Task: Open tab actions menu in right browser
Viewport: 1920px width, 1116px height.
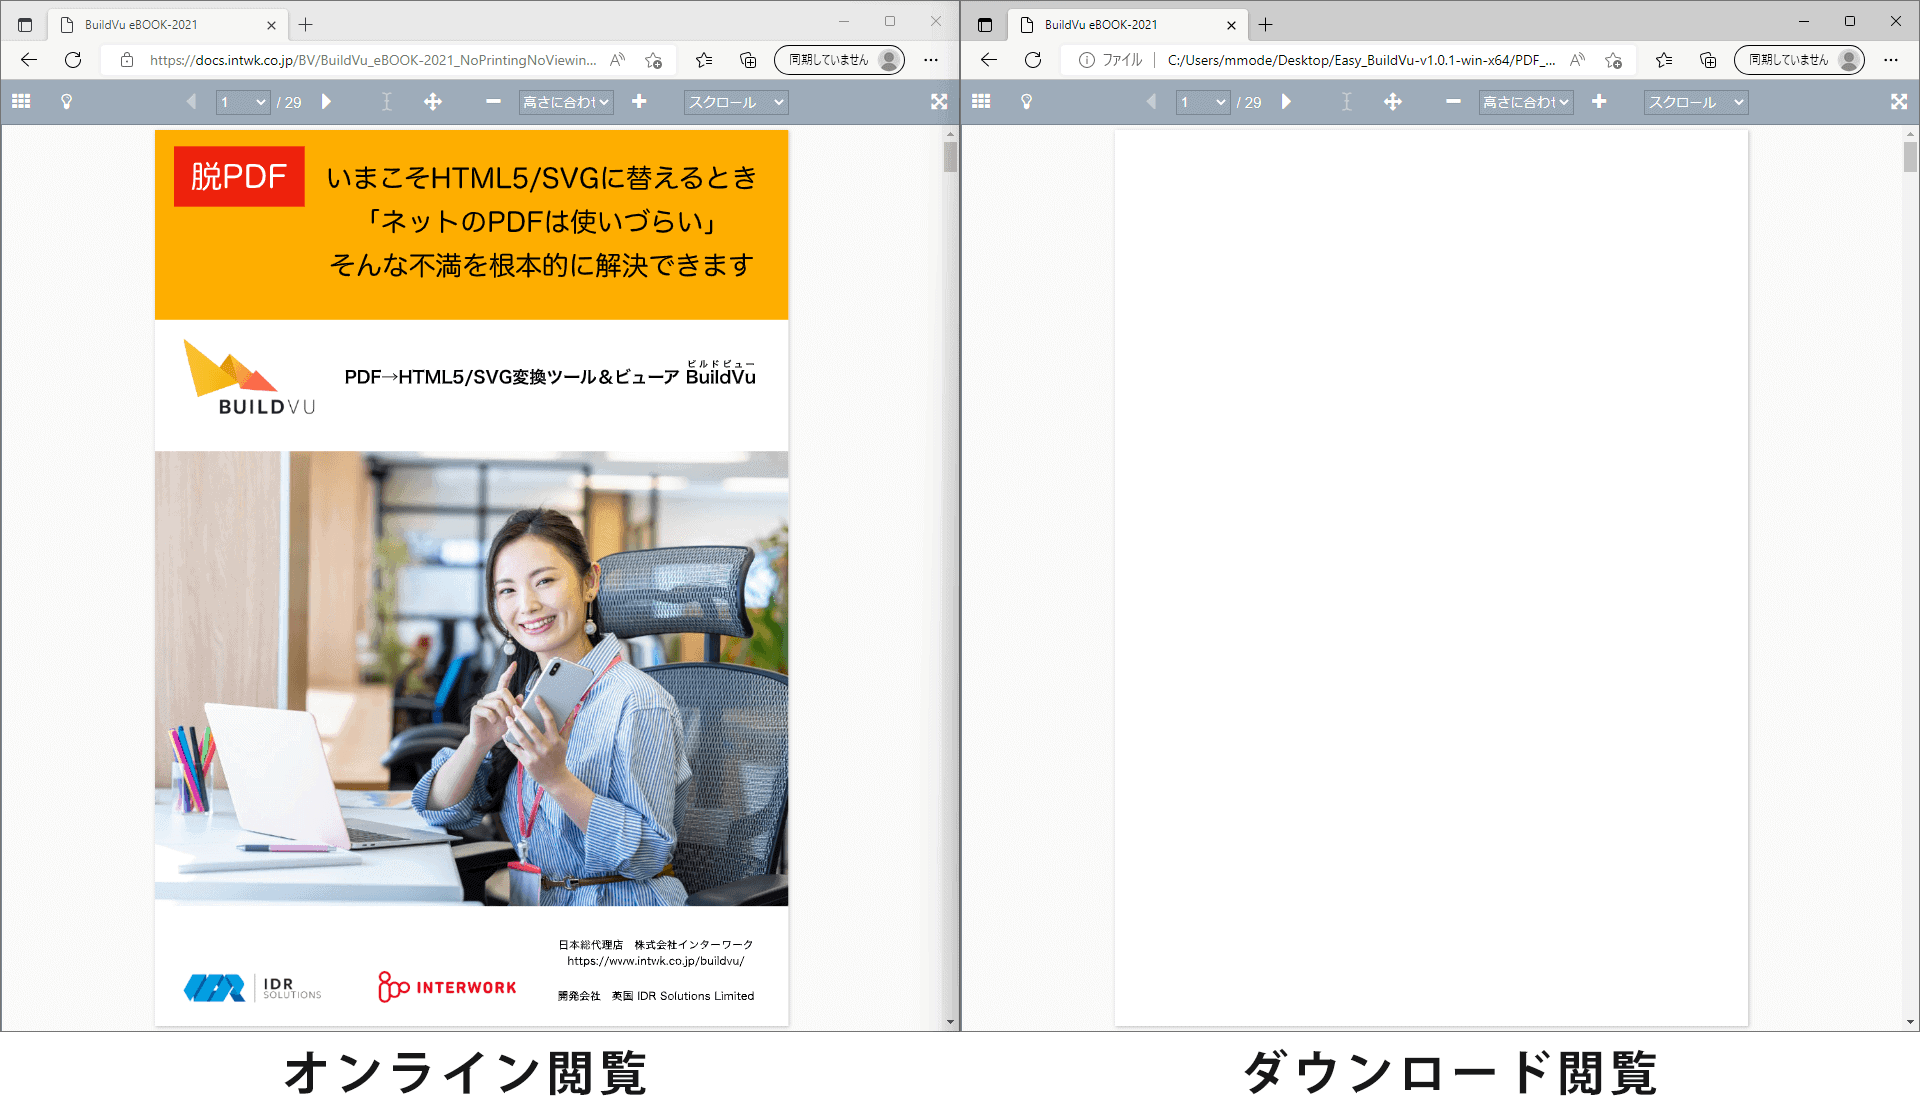Action: click(x=985, y=24)
